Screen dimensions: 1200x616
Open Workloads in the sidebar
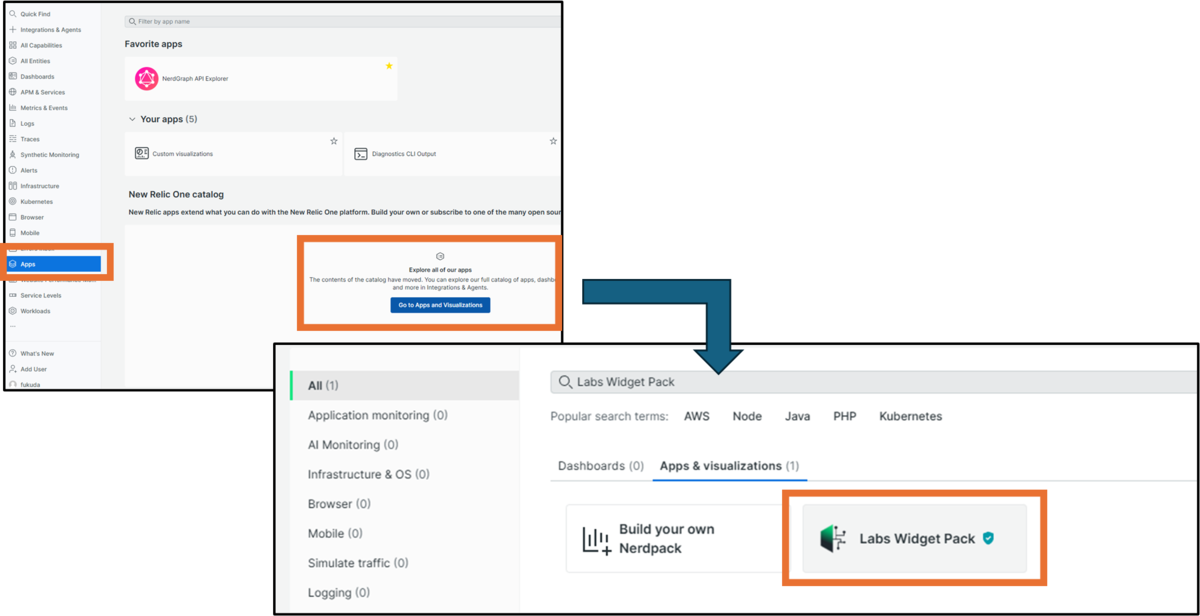(35, 311)
